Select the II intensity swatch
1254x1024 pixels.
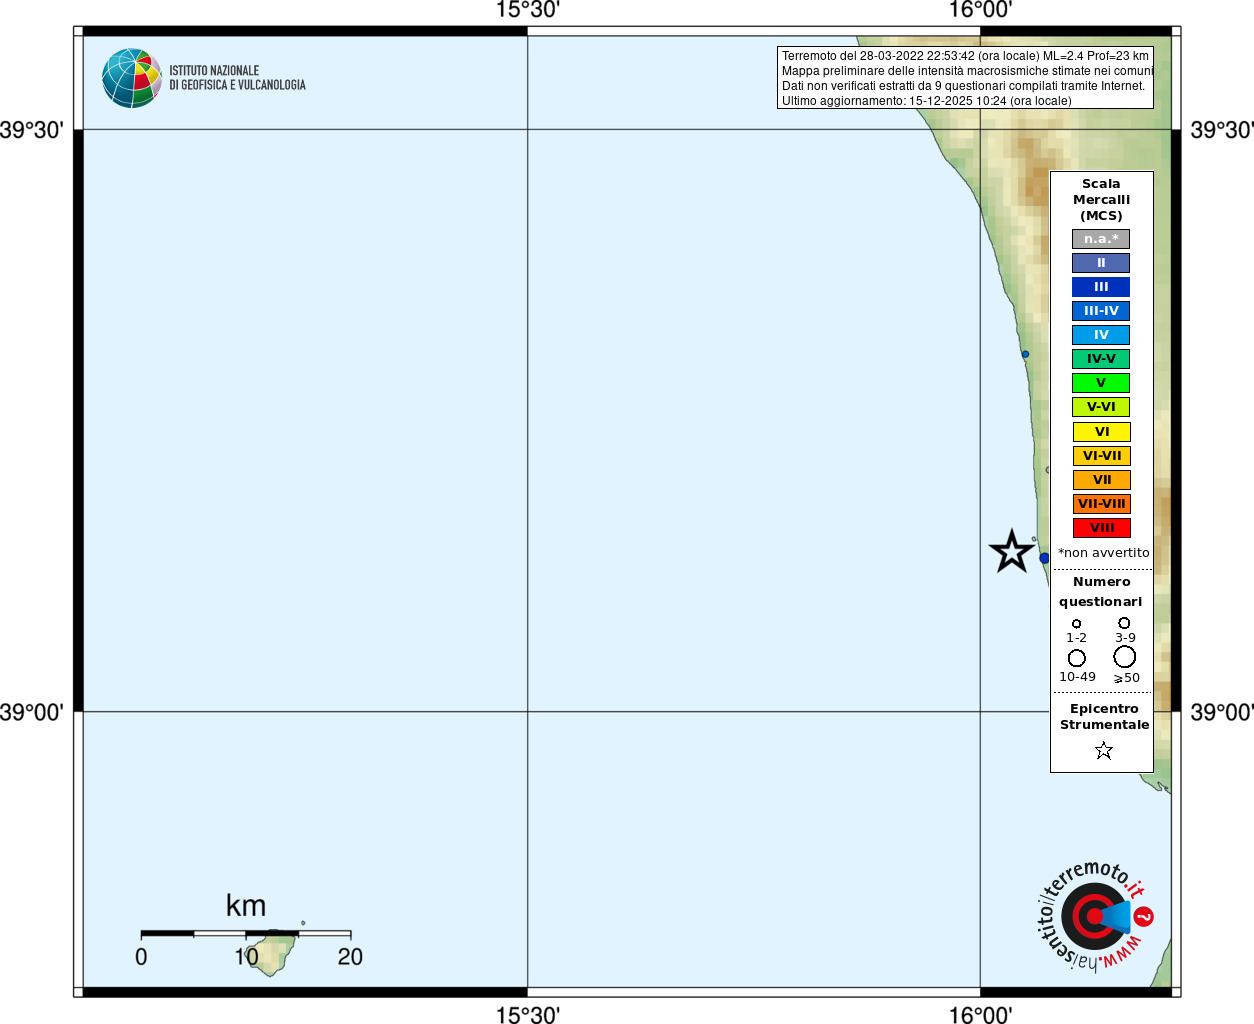1101,263
